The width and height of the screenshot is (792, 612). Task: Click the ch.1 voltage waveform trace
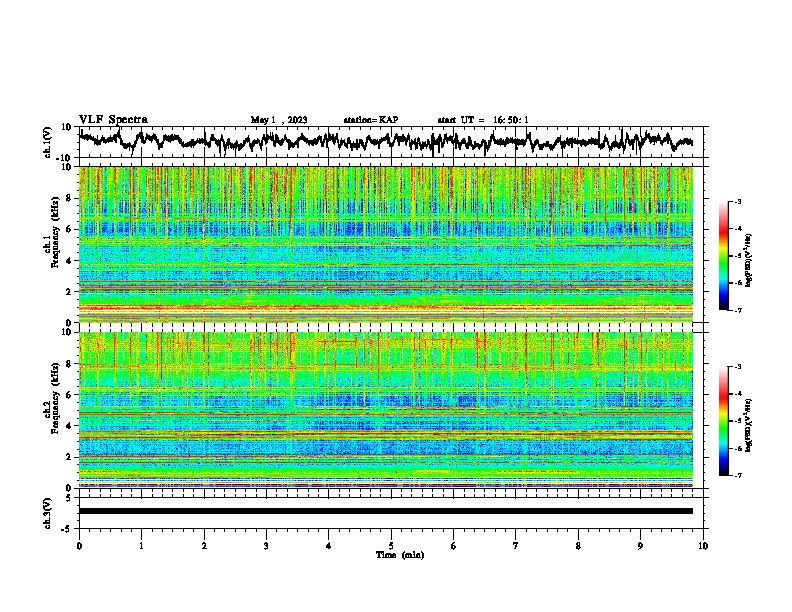pyautogui.click(x=386, y=140)
